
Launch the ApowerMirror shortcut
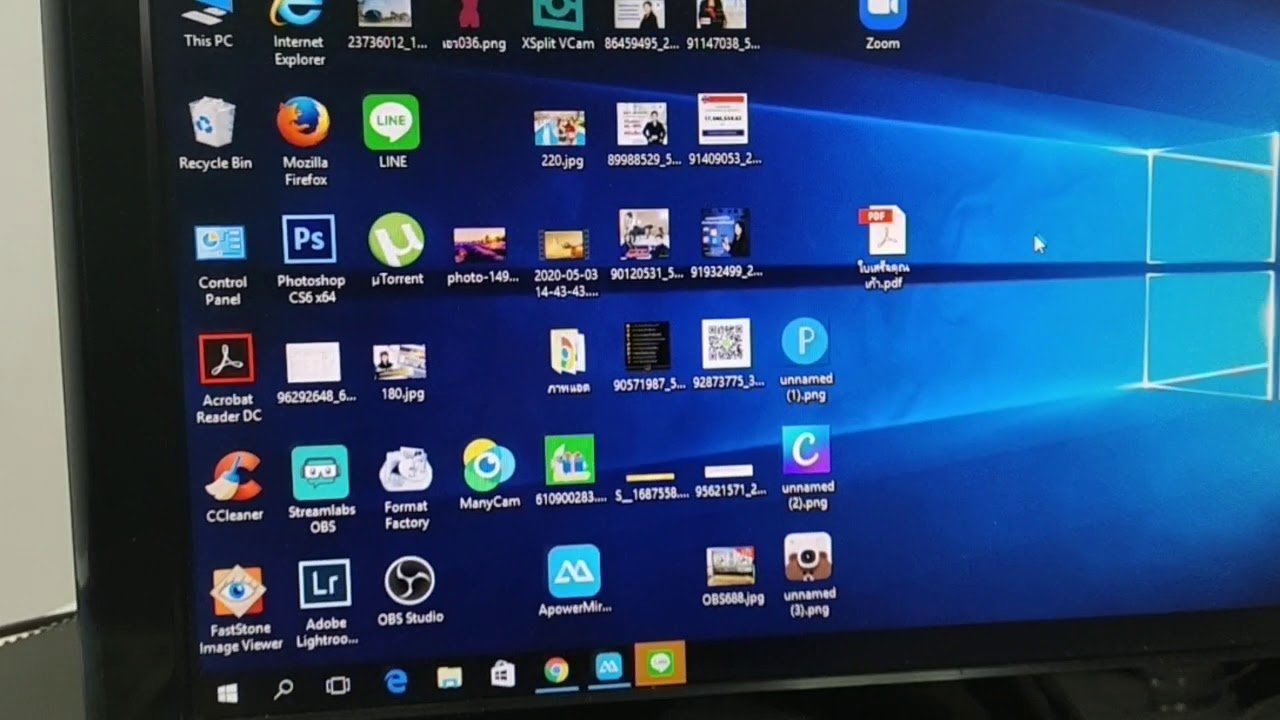pyautogui.click(x=574, y=579)
